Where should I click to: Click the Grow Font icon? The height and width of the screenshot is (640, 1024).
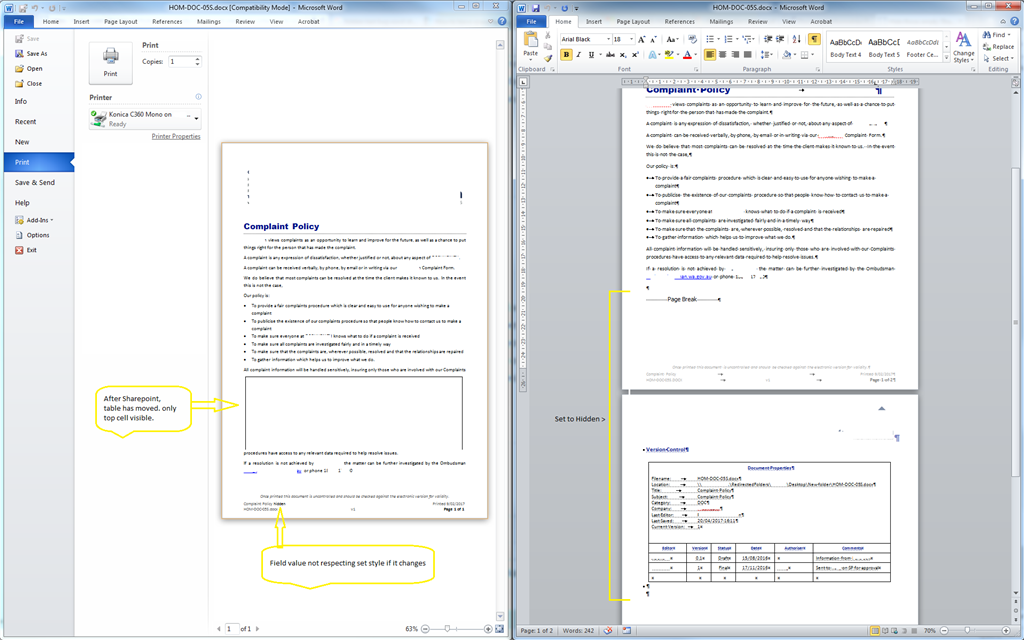[x=641, y=39]
